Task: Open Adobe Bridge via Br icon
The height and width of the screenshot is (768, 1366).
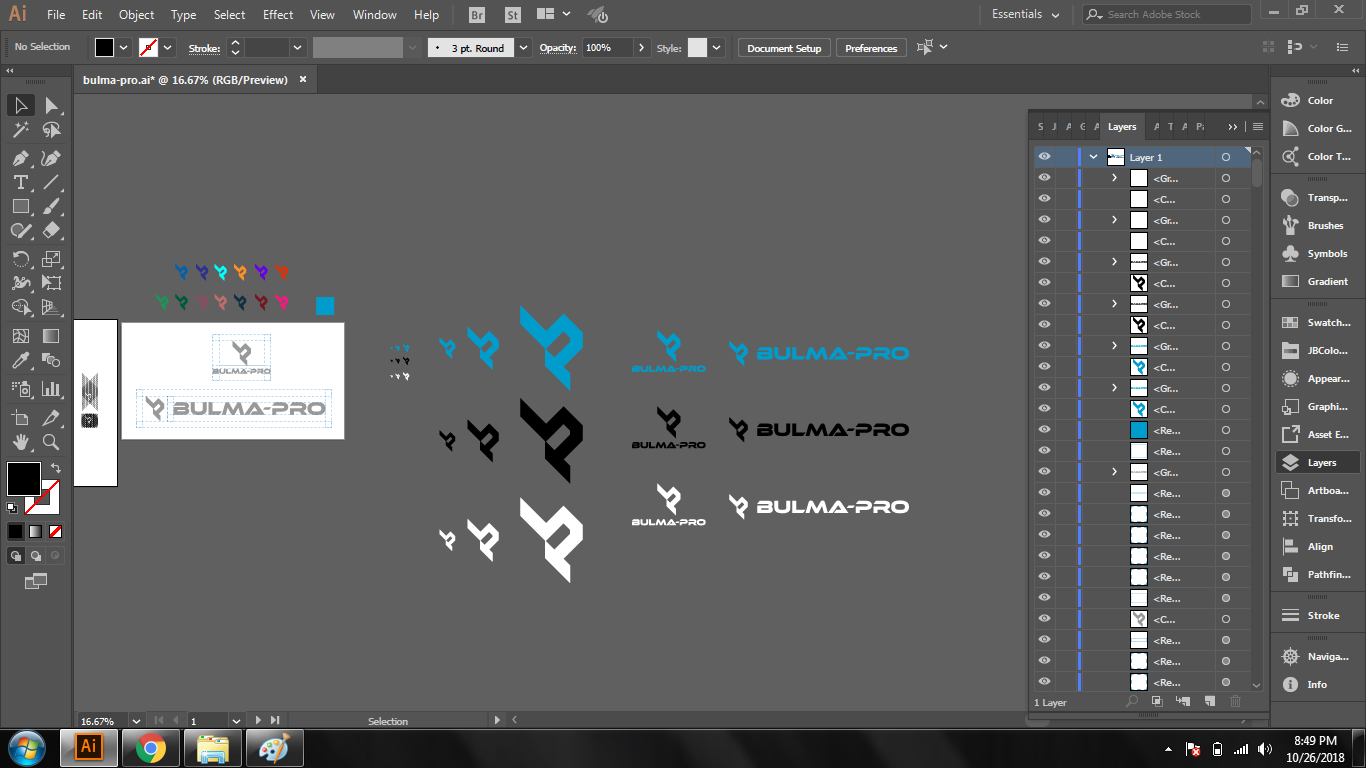Action: click(478, 15)
